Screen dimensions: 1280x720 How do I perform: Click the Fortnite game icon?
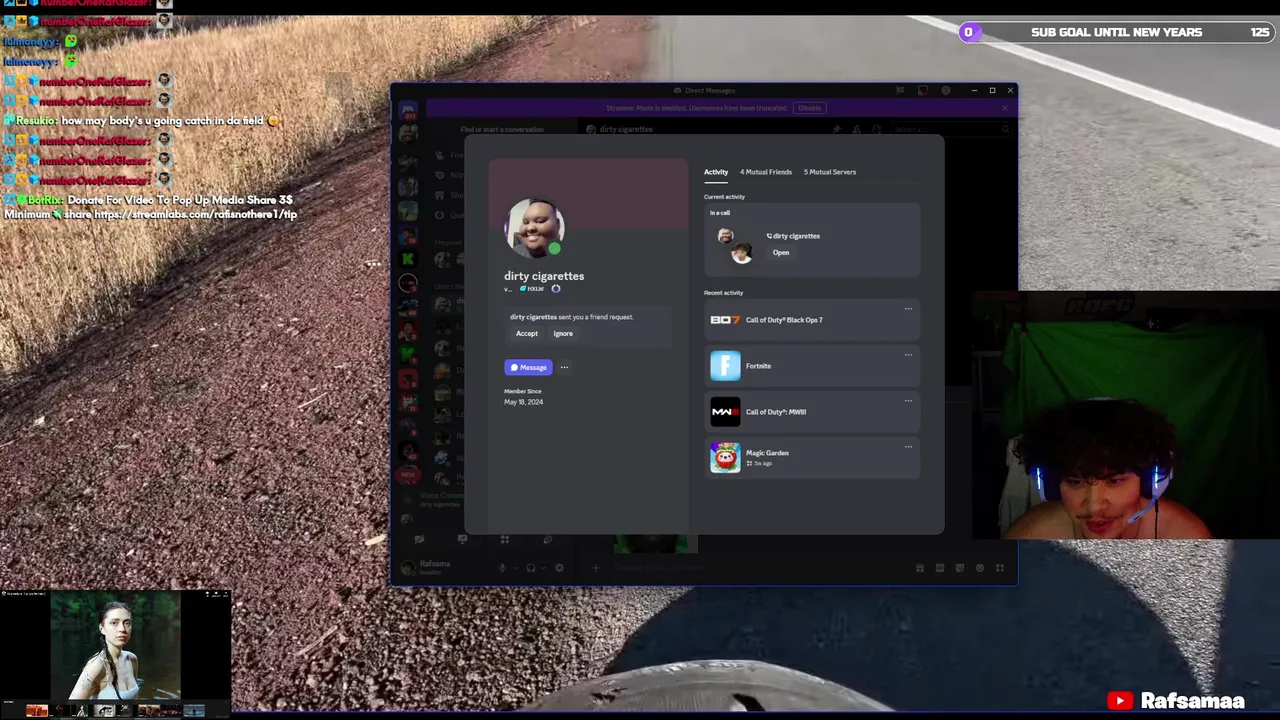tap(725, 366)
